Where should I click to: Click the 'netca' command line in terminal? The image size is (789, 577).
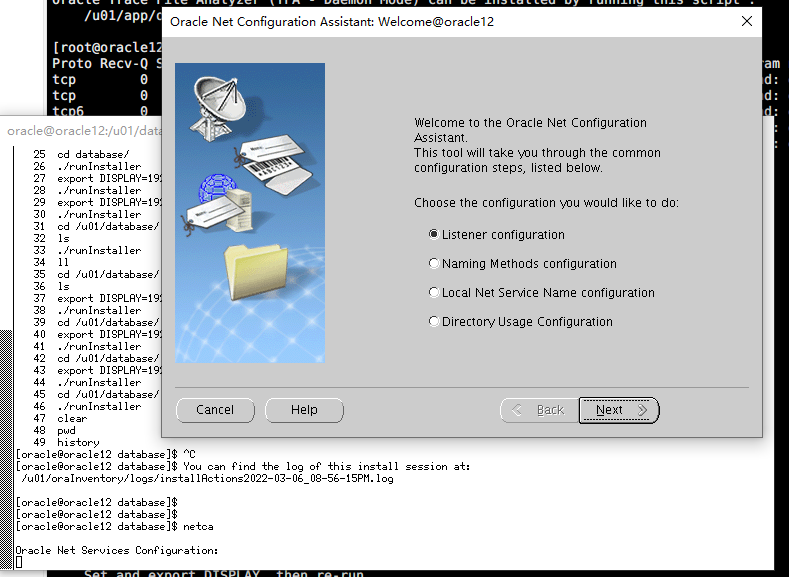pyautogui.click(x=115, y=527)
